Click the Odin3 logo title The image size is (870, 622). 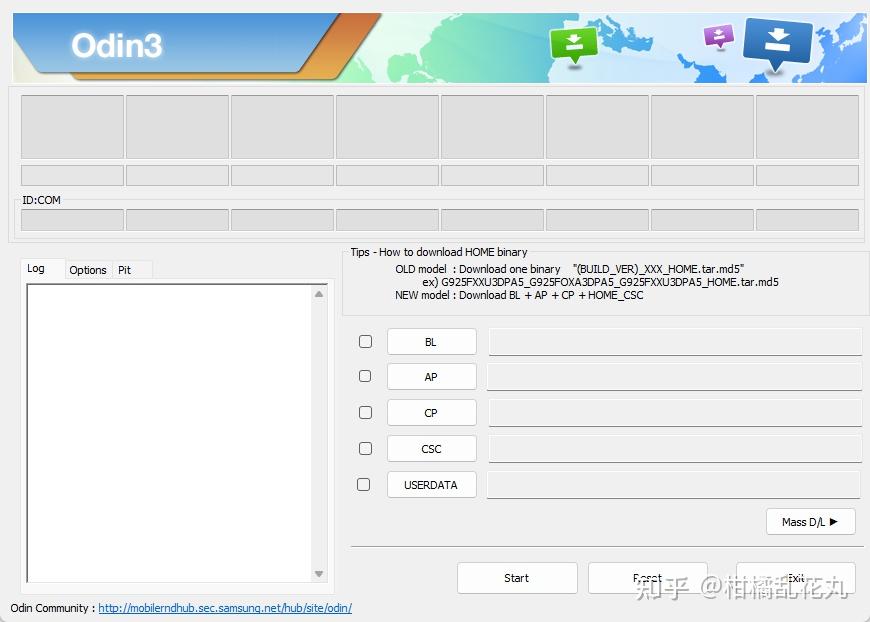point(117,45)
